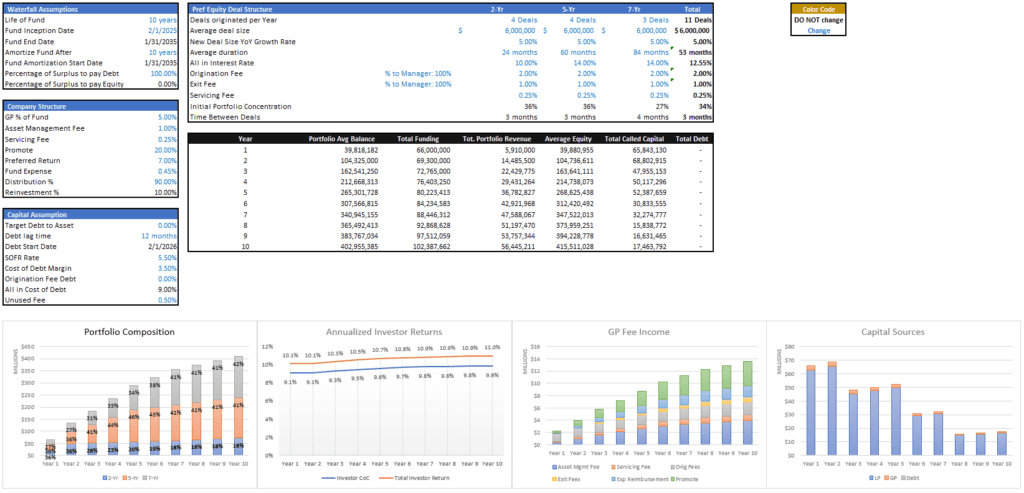Viewport: 1024px width, 493px height.
Task: Click the Capital Assumption section header
Action: (91, 214)
